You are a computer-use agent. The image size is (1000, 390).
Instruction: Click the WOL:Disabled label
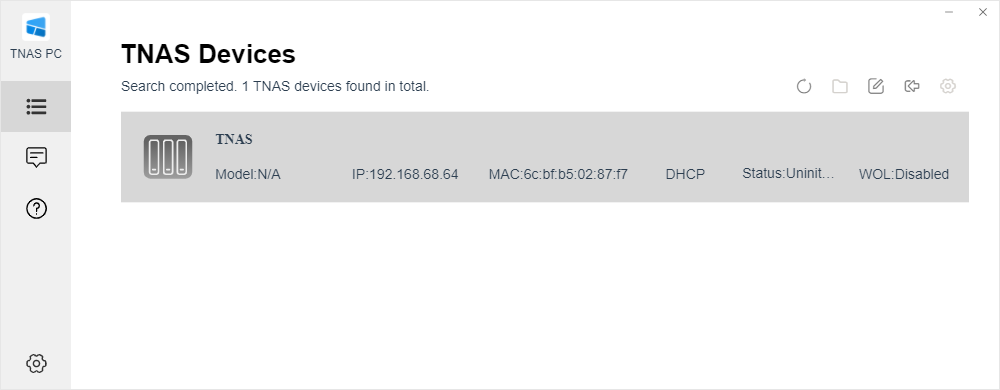(x=904, y=174)
